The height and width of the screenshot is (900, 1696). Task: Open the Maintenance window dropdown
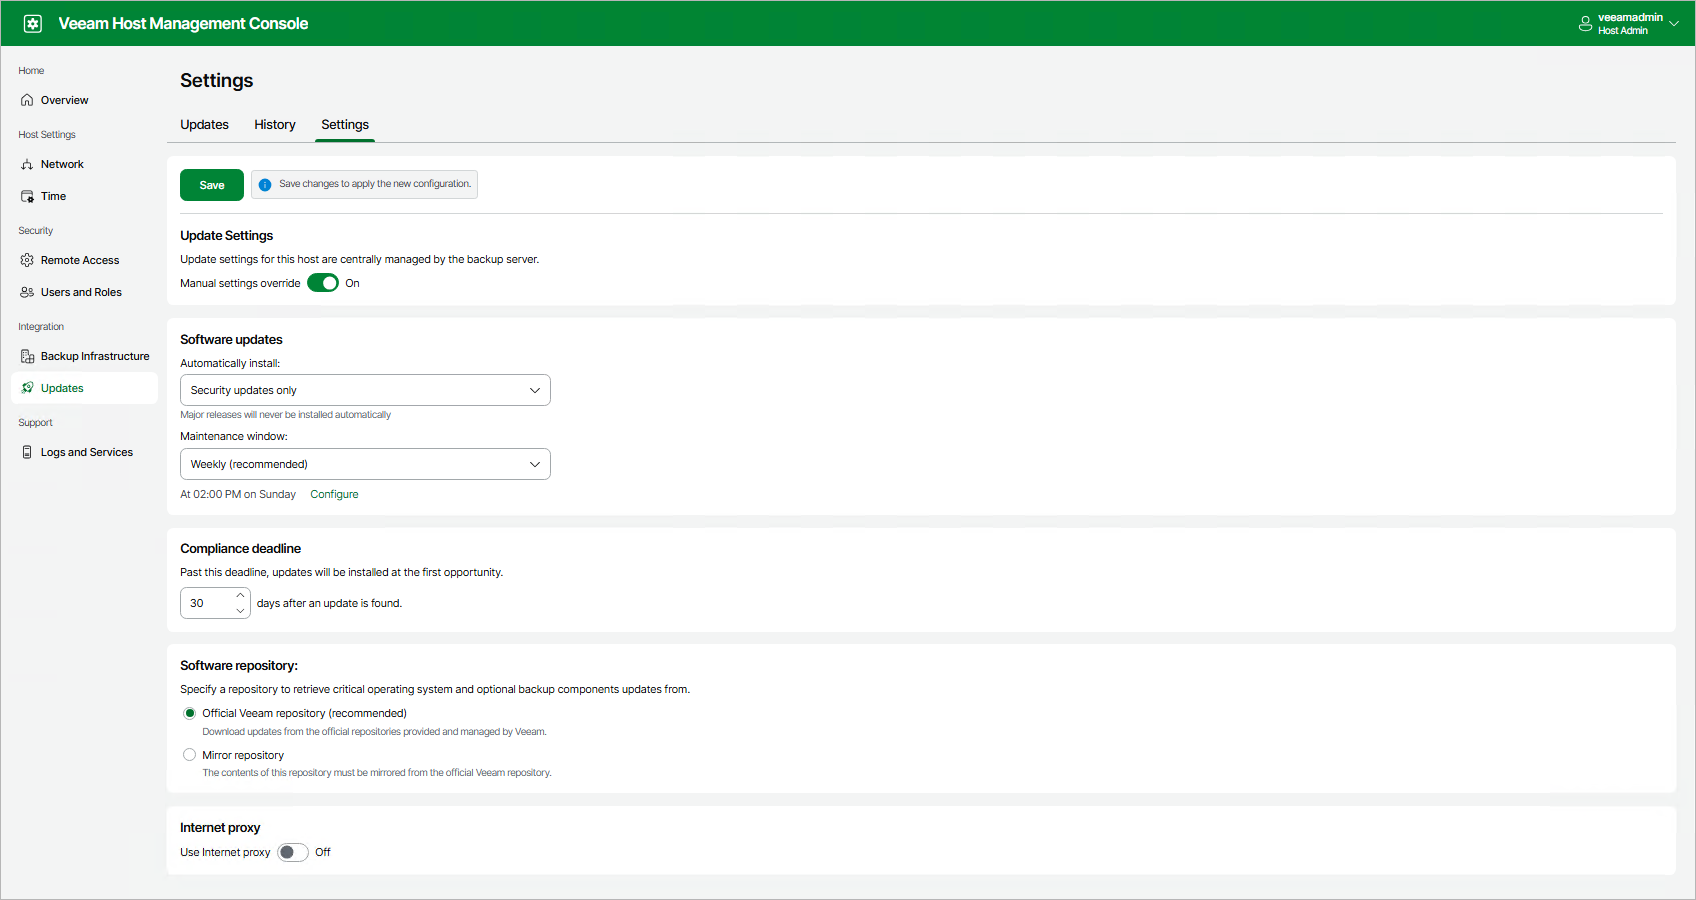point(365,464)
